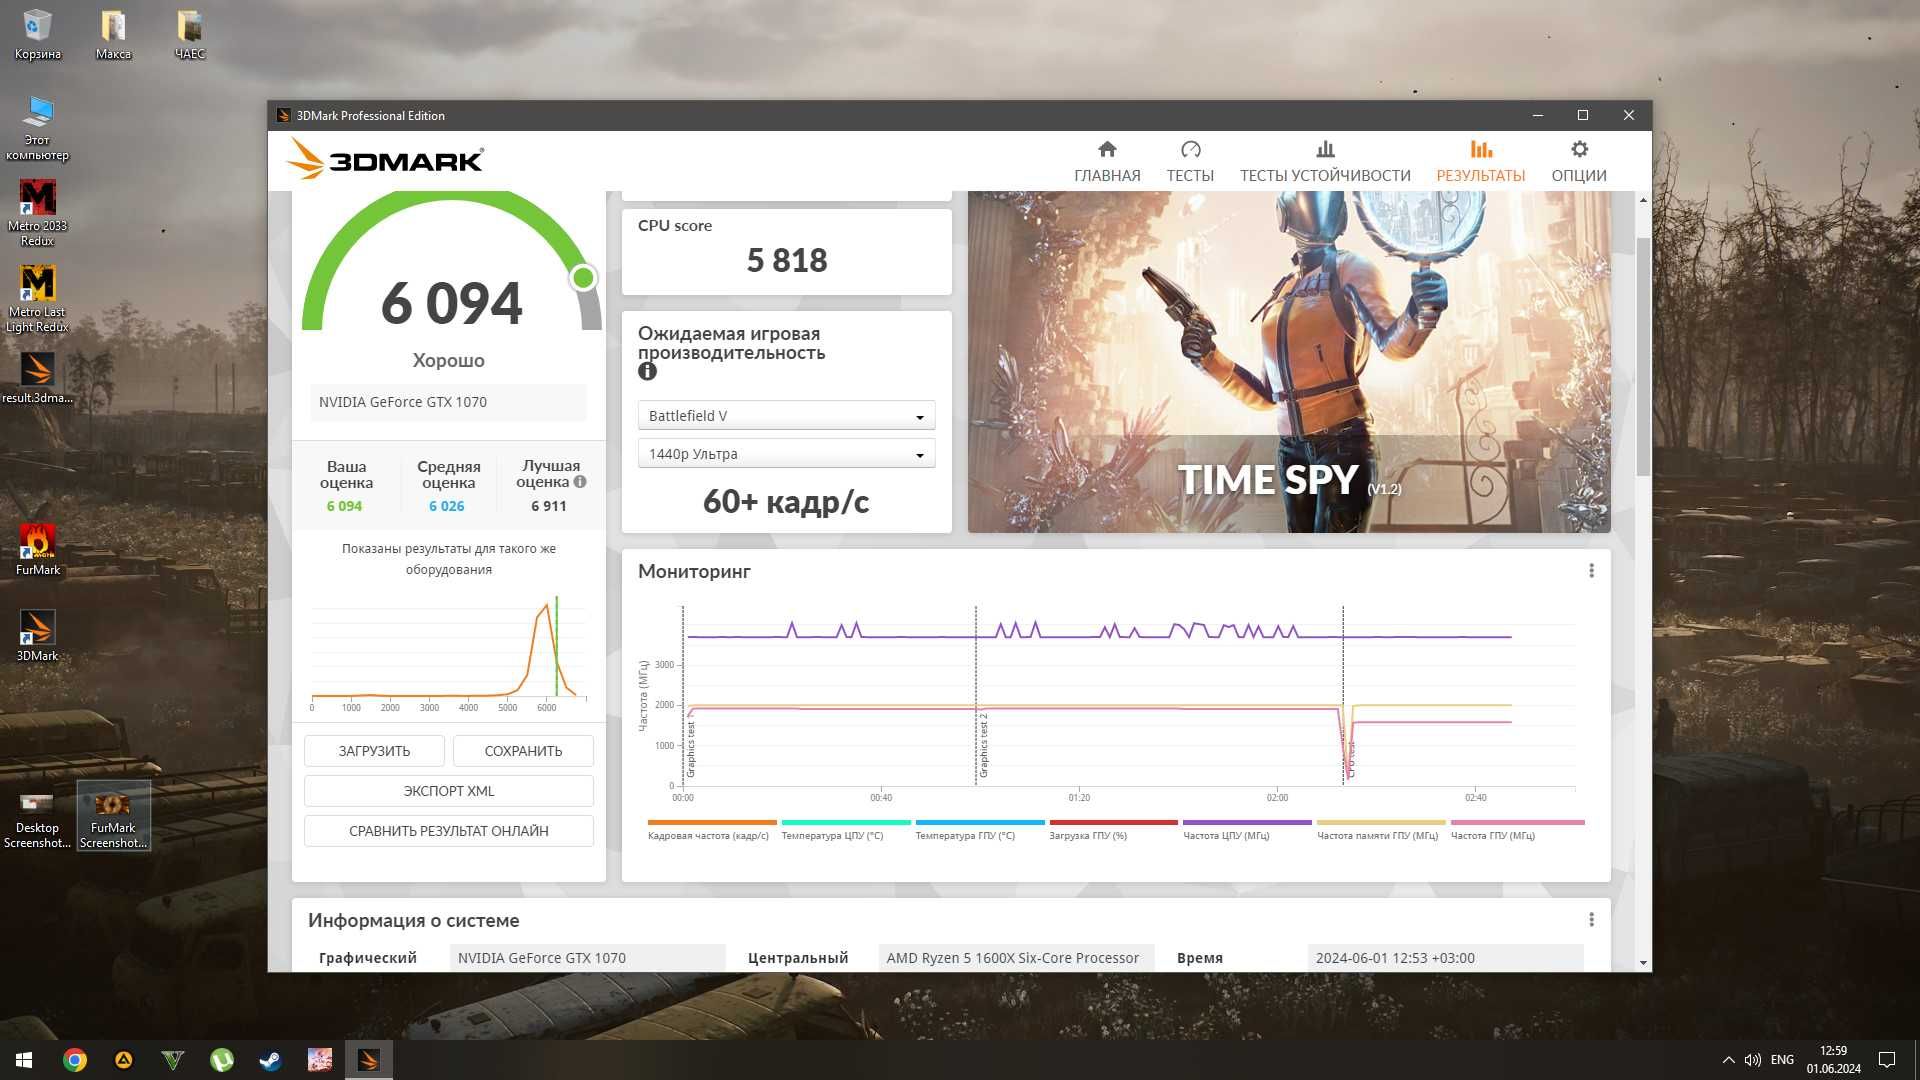Viewport: 1920px width, 1080px height.
Task: Open the Battlefield V game dropdown
Action: [x=786, y=416]
